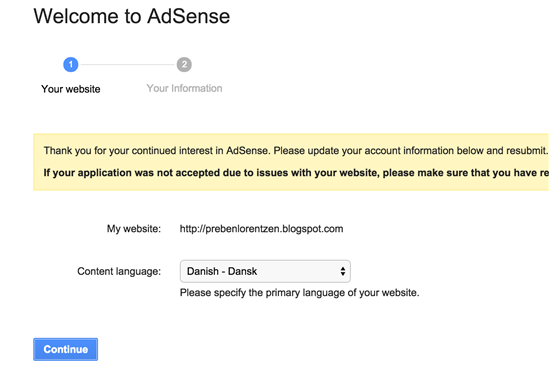The width and height of the screenshot is (549, 381).
Task: Click the Continue button
Action: [x=65, y=349]
